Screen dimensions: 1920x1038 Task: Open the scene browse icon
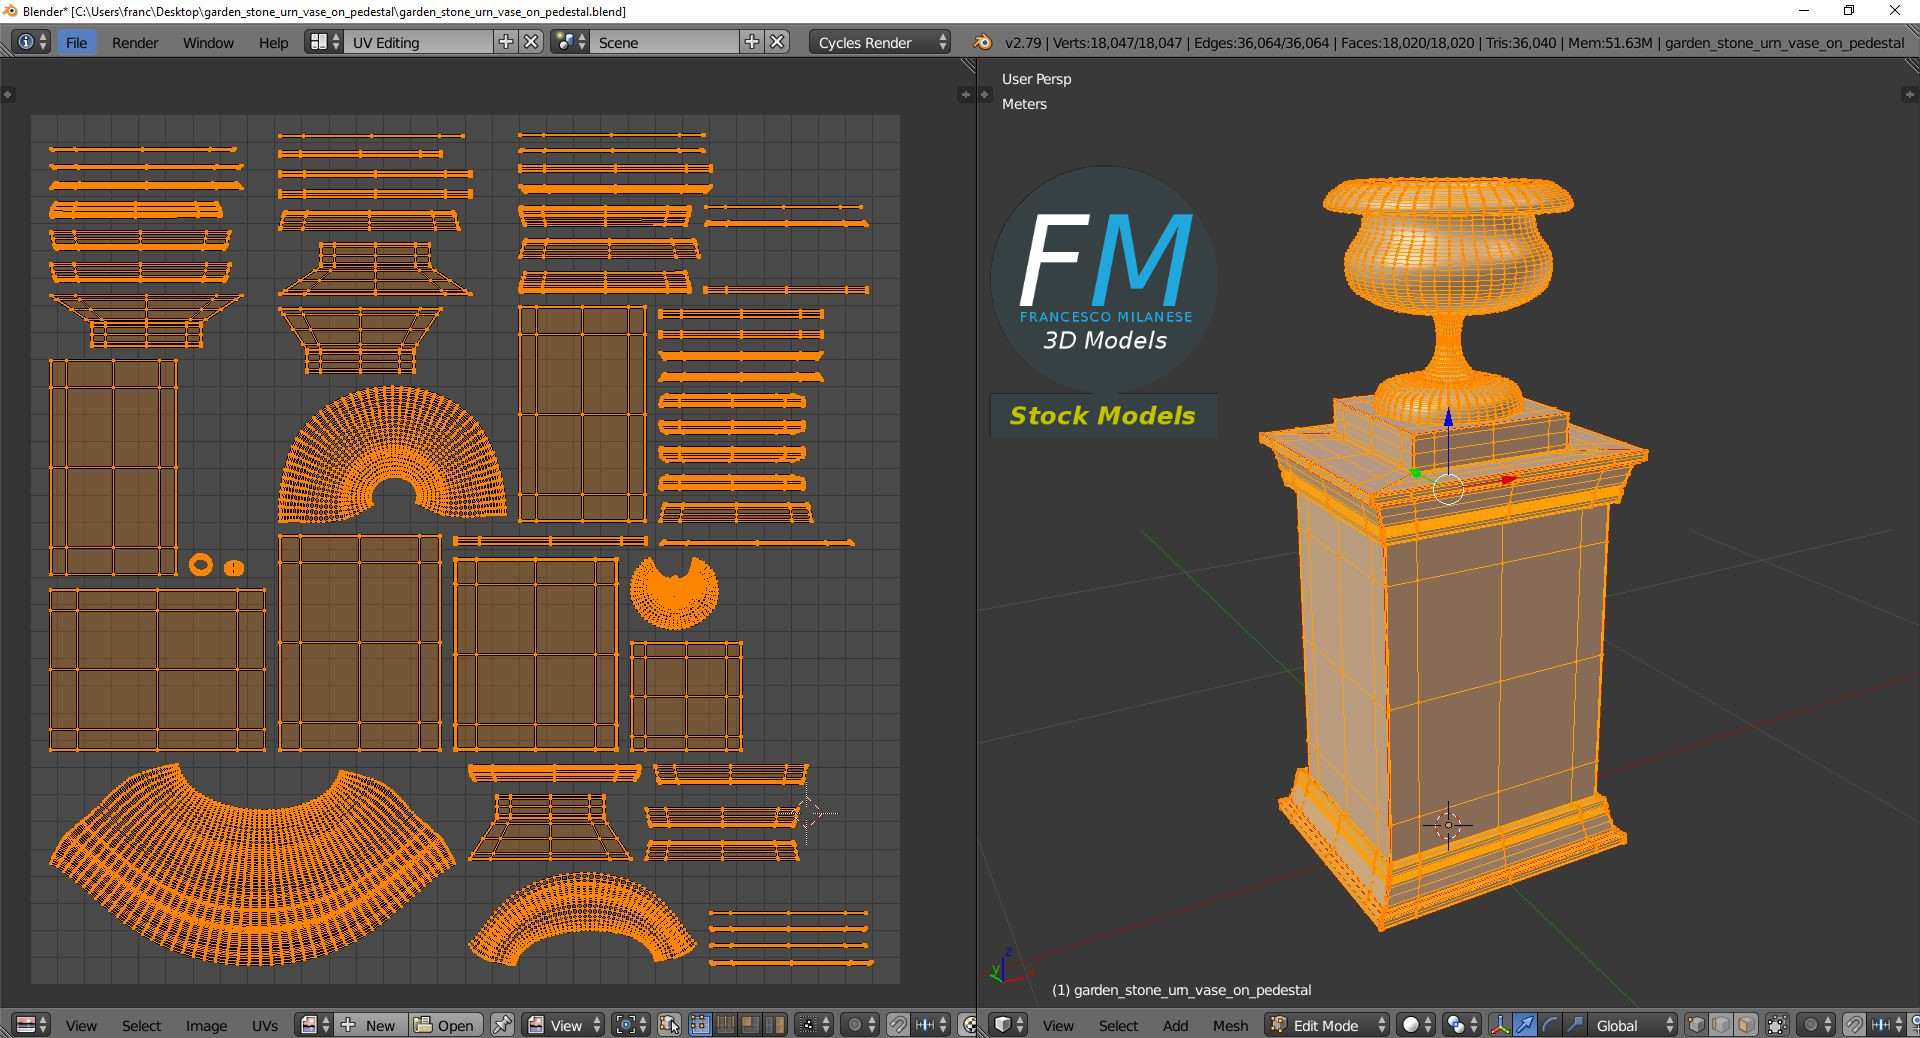(x=570, y=42)
